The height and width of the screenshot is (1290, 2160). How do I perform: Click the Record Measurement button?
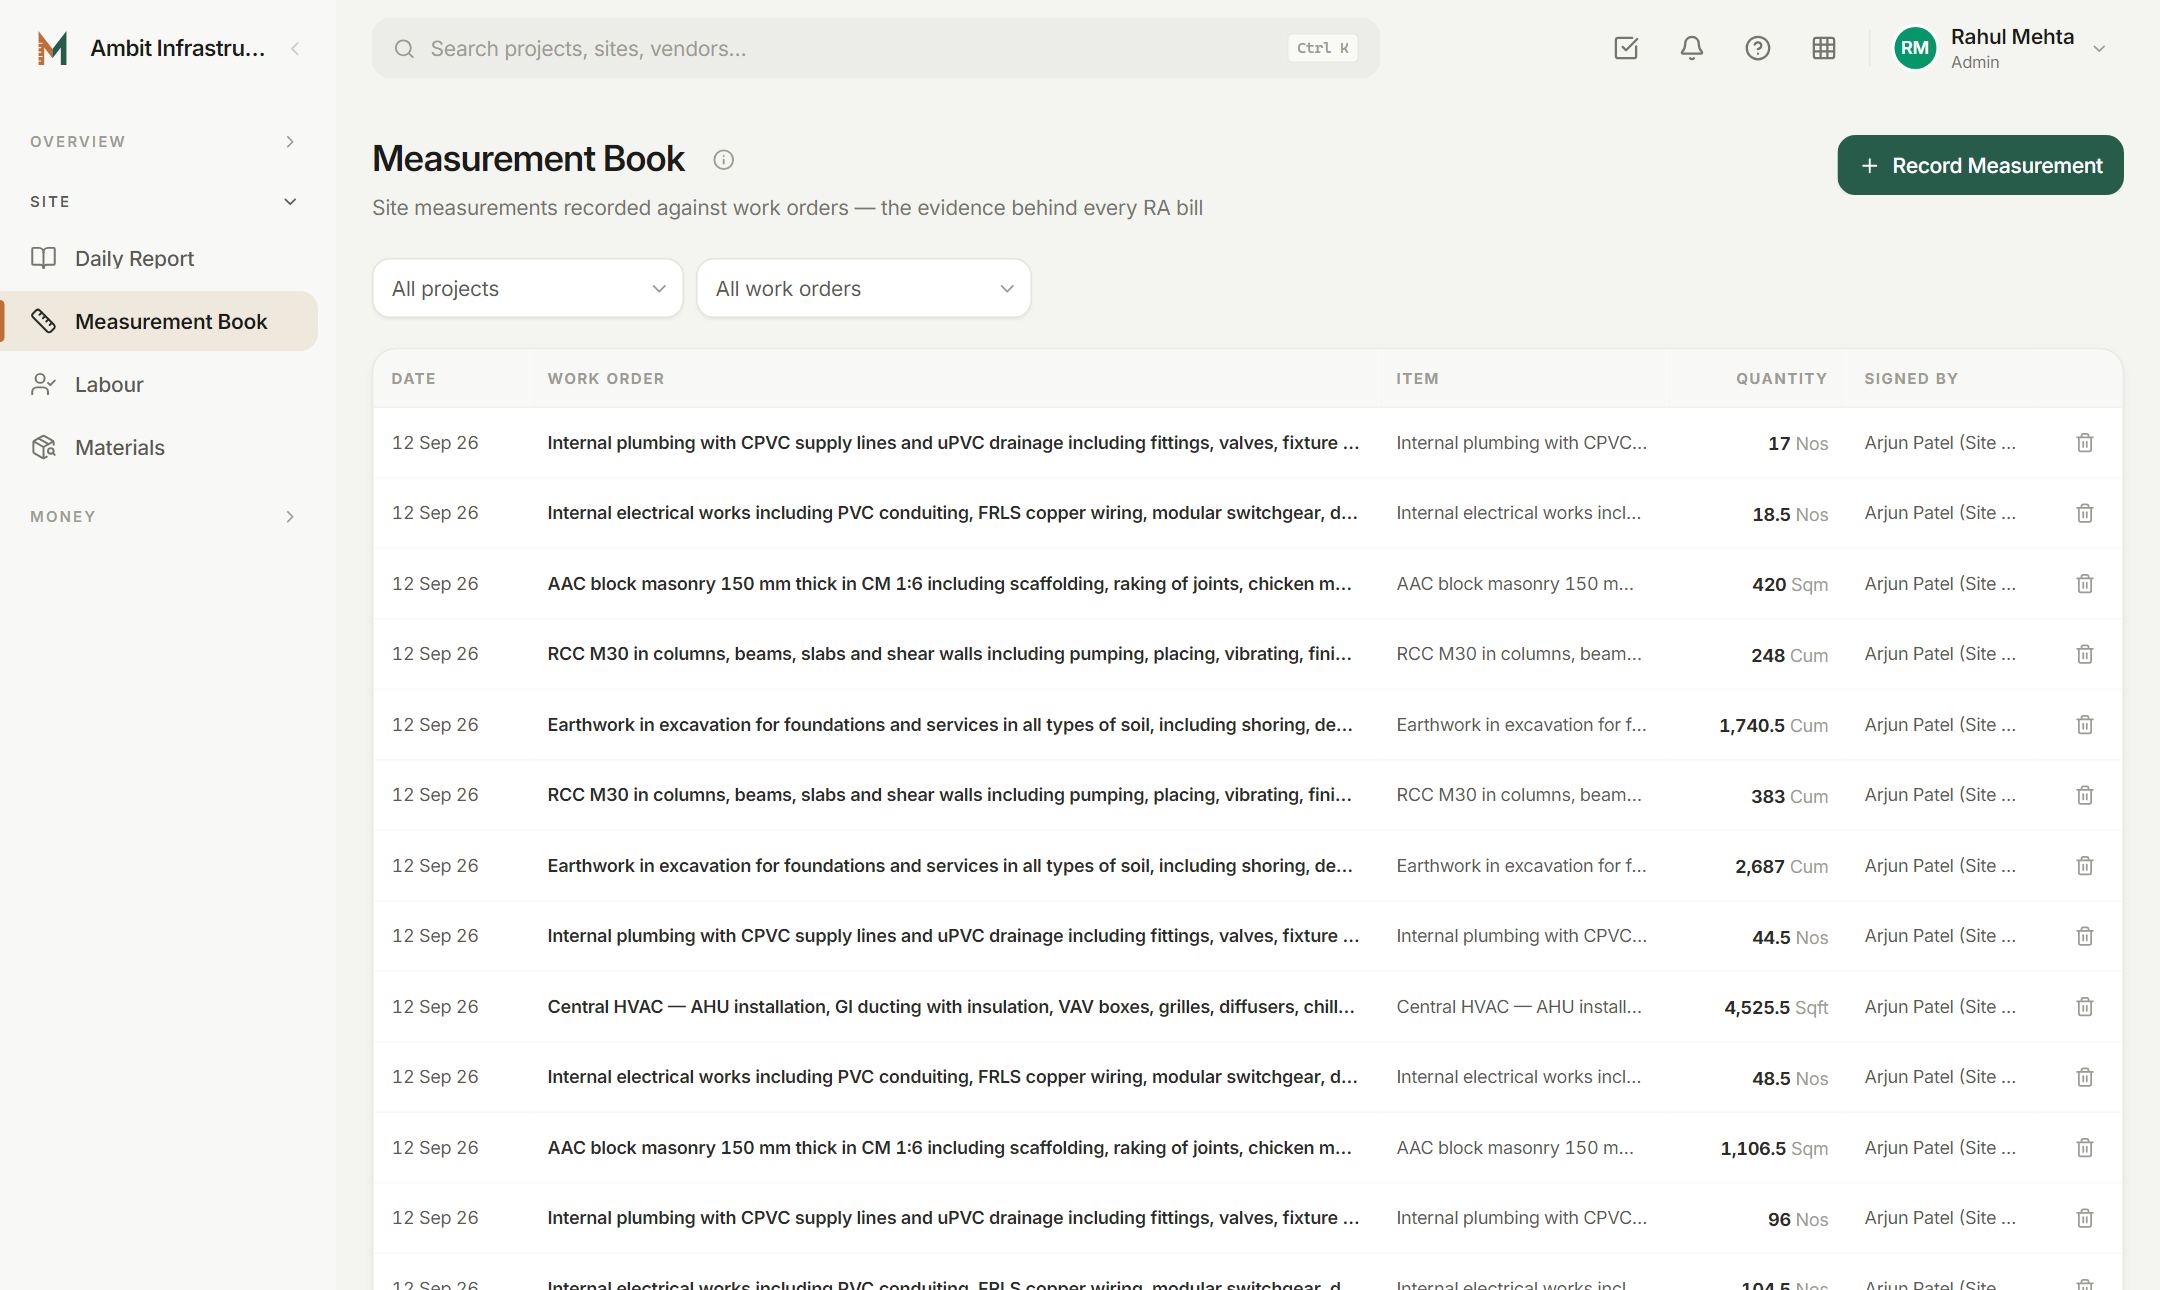click(1980, 165)
